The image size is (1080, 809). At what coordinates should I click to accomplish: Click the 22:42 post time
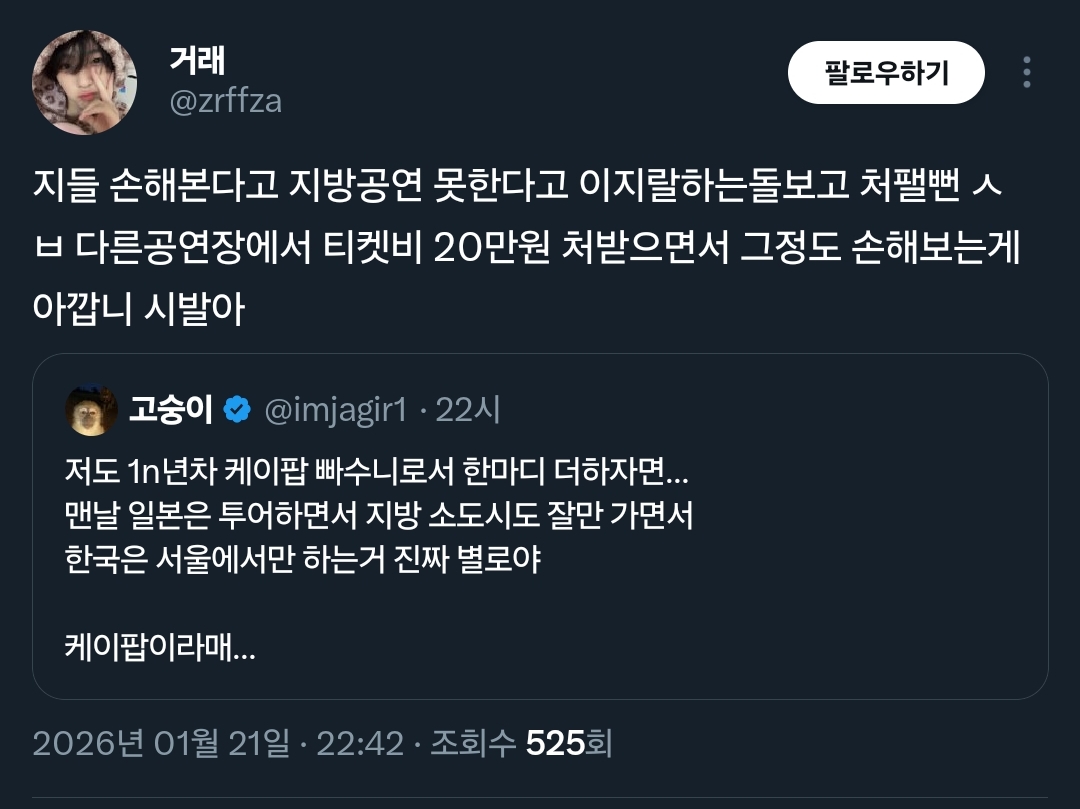pyautogui.click(x=359, y=744)
